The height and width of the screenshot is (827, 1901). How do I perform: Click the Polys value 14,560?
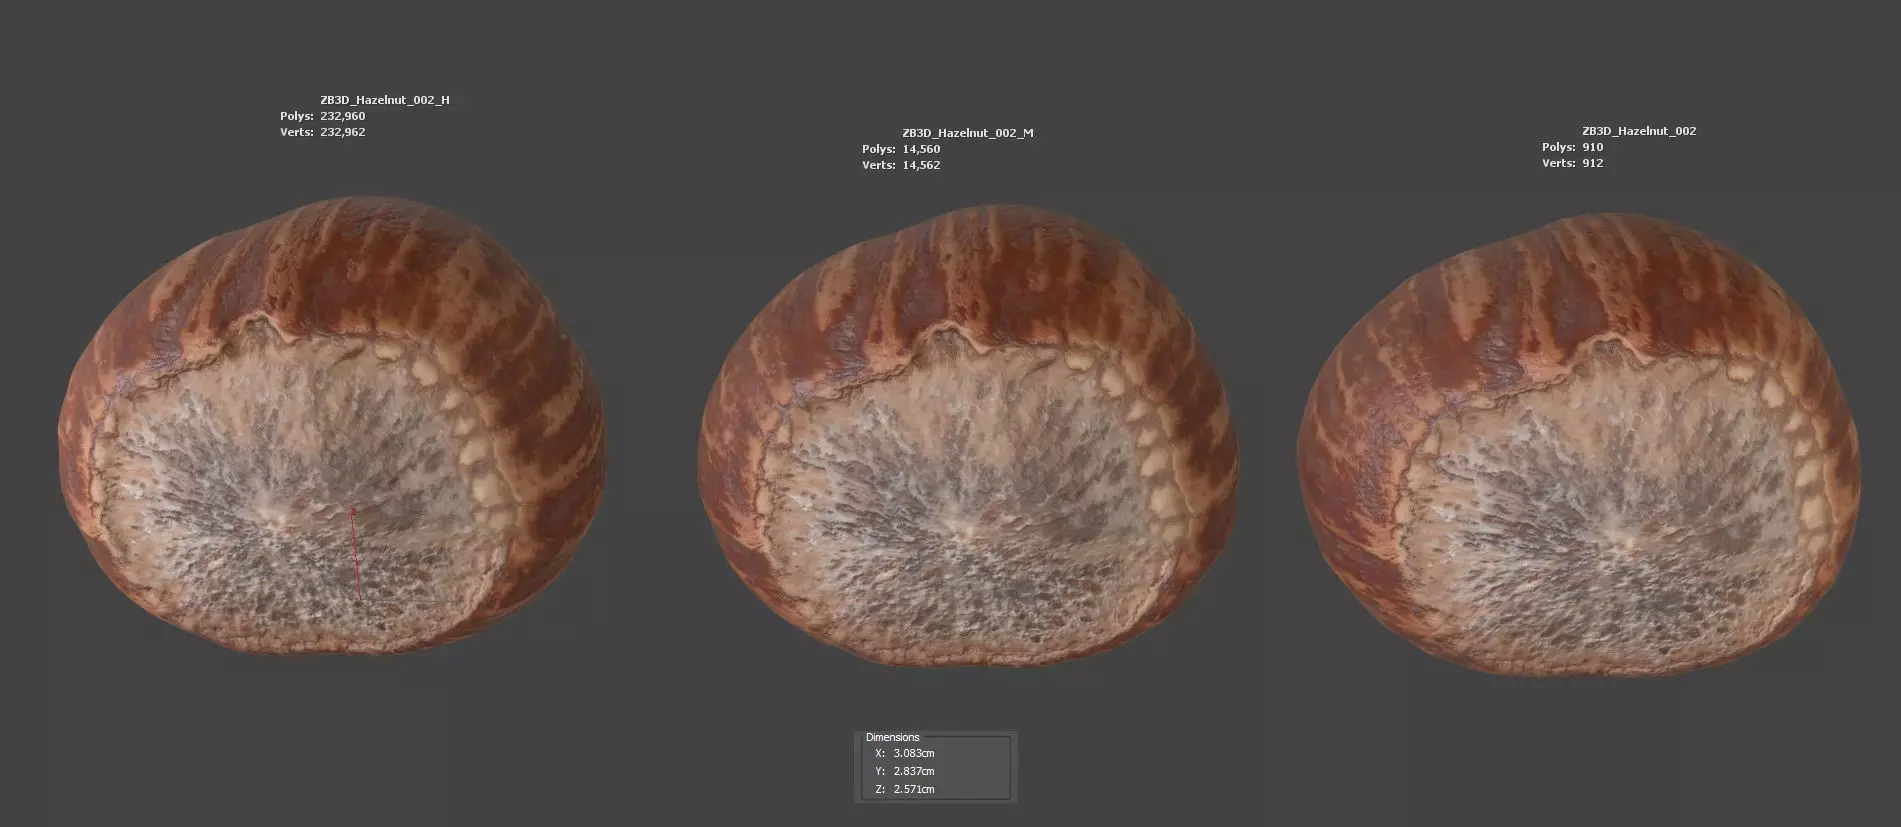point(921,149)
